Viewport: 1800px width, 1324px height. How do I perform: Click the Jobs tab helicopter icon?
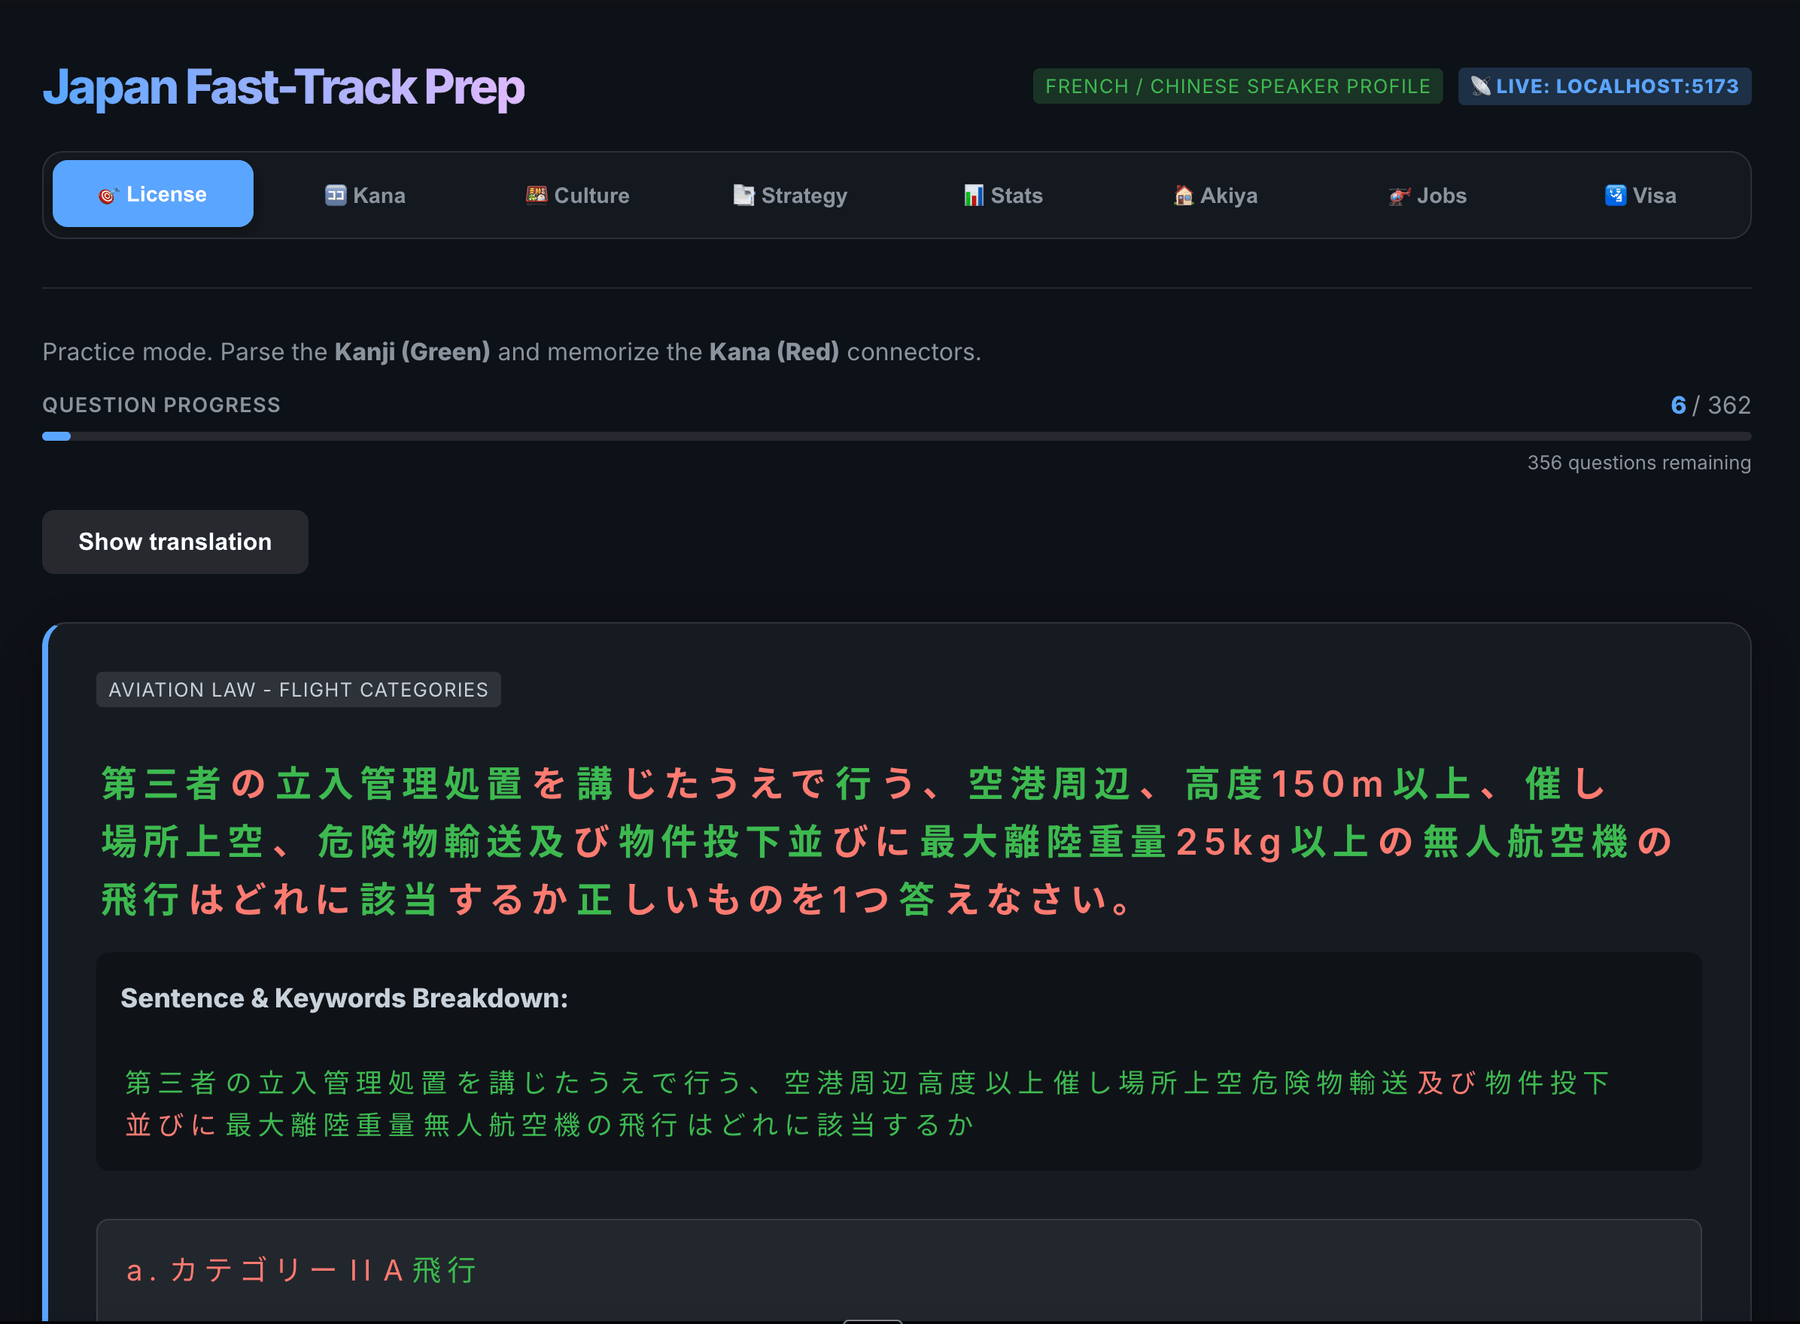pyautogui.click(x=1400, y=195)
